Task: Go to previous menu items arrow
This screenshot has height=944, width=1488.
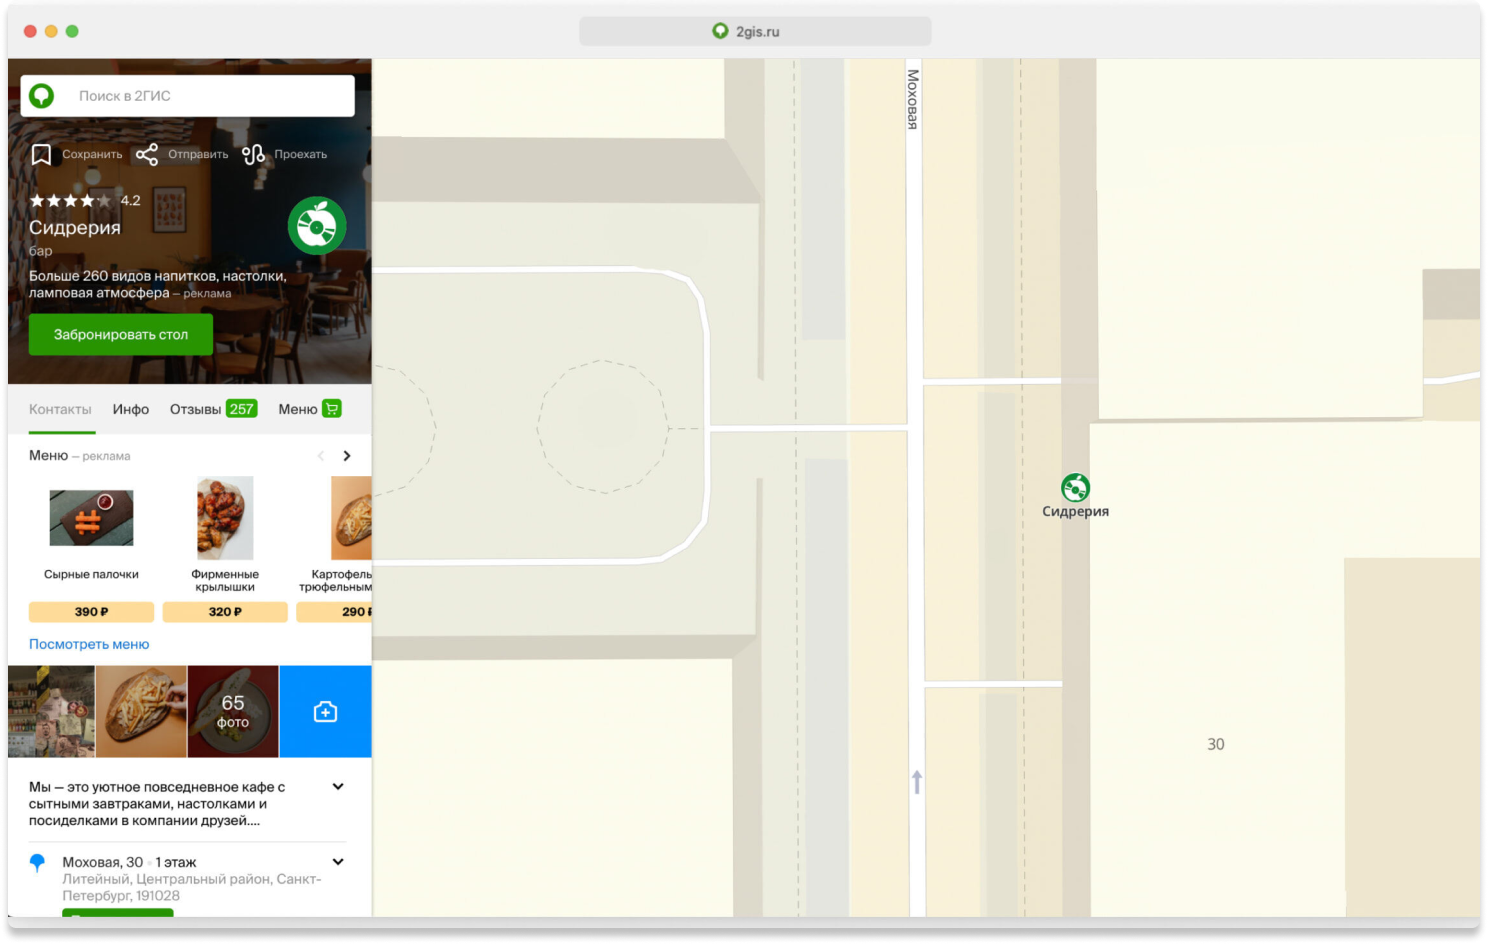Action: pyautogui.click(x=320, y=456)
